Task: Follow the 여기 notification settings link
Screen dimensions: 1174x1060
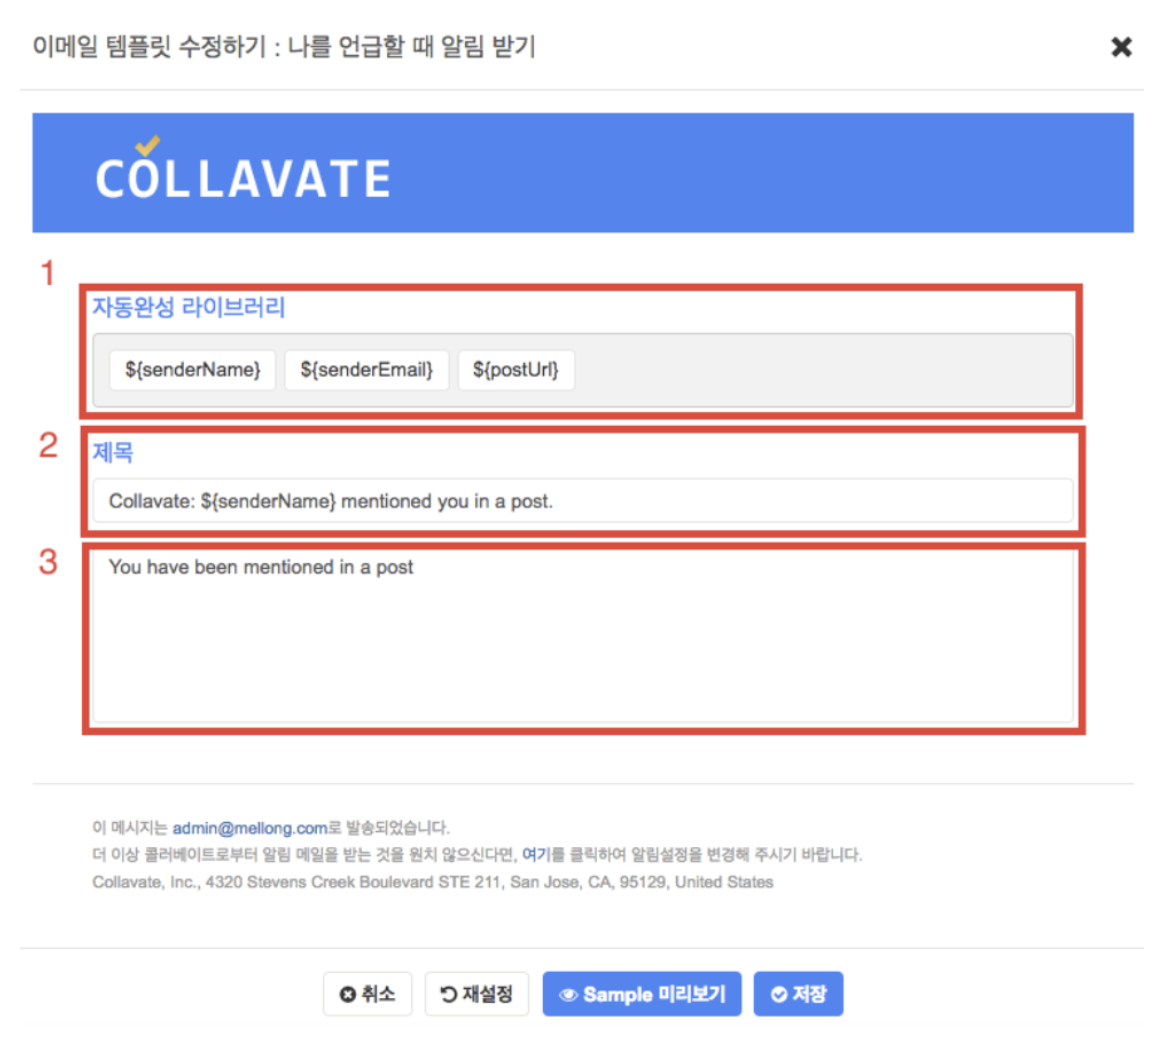Action: pyautogui.click(x=535, y=854)
